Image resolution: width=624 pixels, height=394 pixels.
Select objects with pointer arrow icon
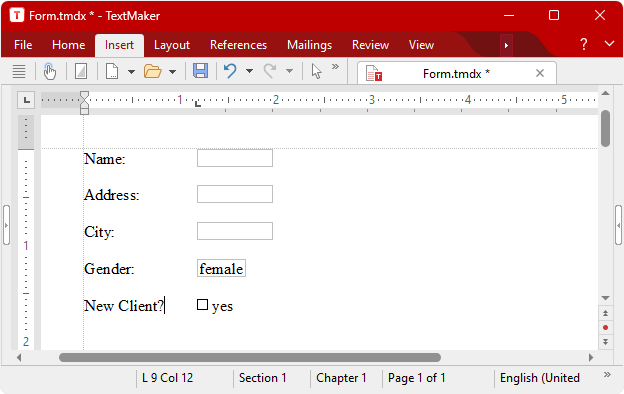click(x=316, y=72)
